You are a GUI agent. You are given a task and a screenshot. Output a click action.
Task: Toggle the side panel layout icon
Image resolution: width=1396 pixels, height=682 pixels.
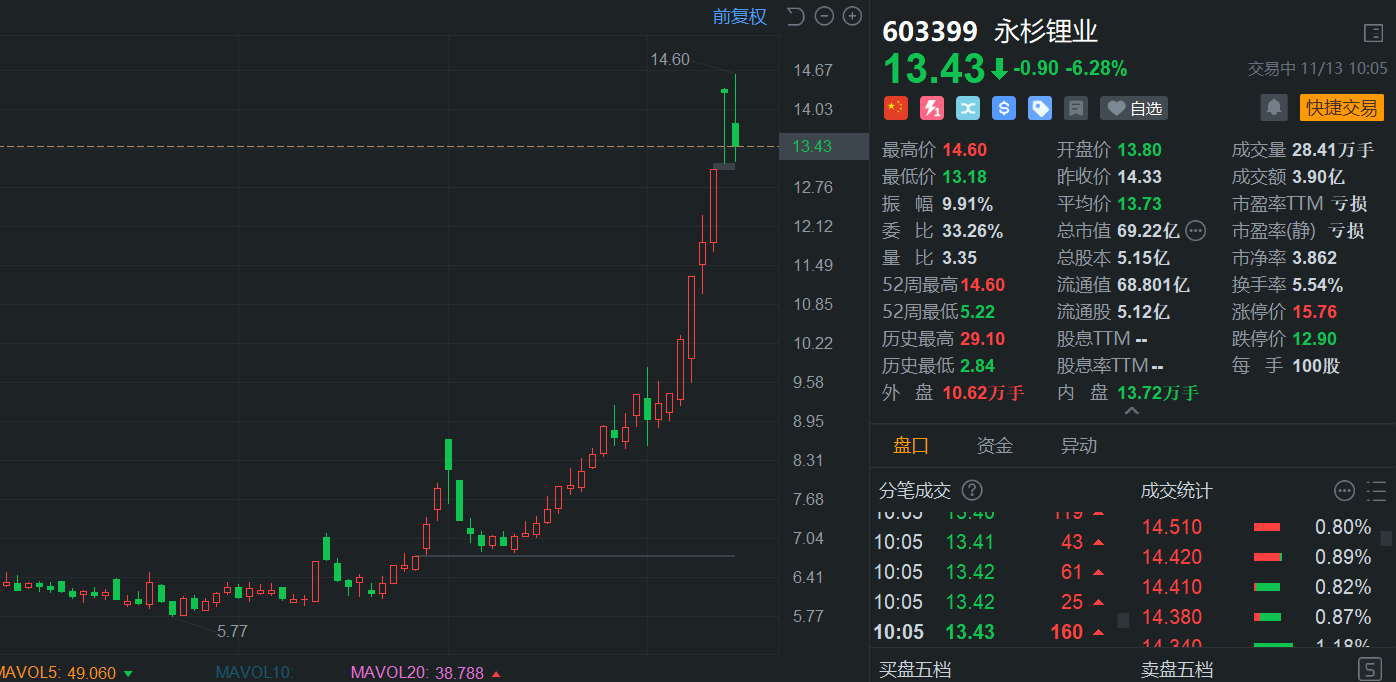1373,33
